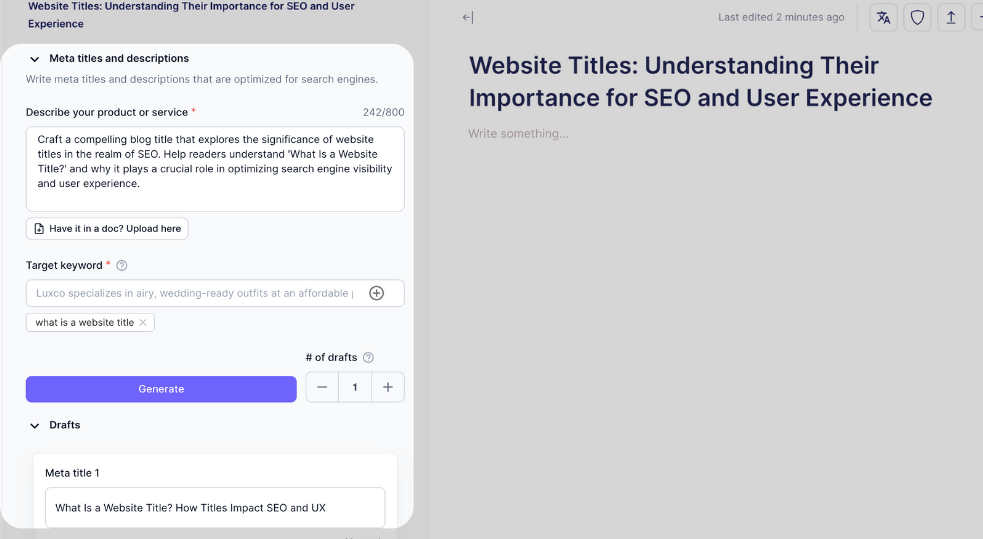Collapse the editor panel arrow icon
The height and width of the screenshot is (539, 983).
pos(468,17)
